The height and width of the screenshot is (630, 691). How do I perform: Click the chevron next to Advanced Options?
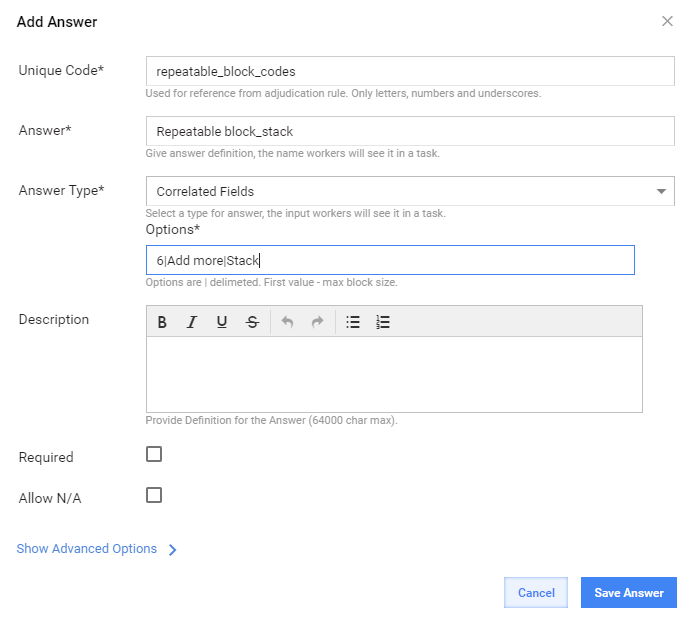172,549
